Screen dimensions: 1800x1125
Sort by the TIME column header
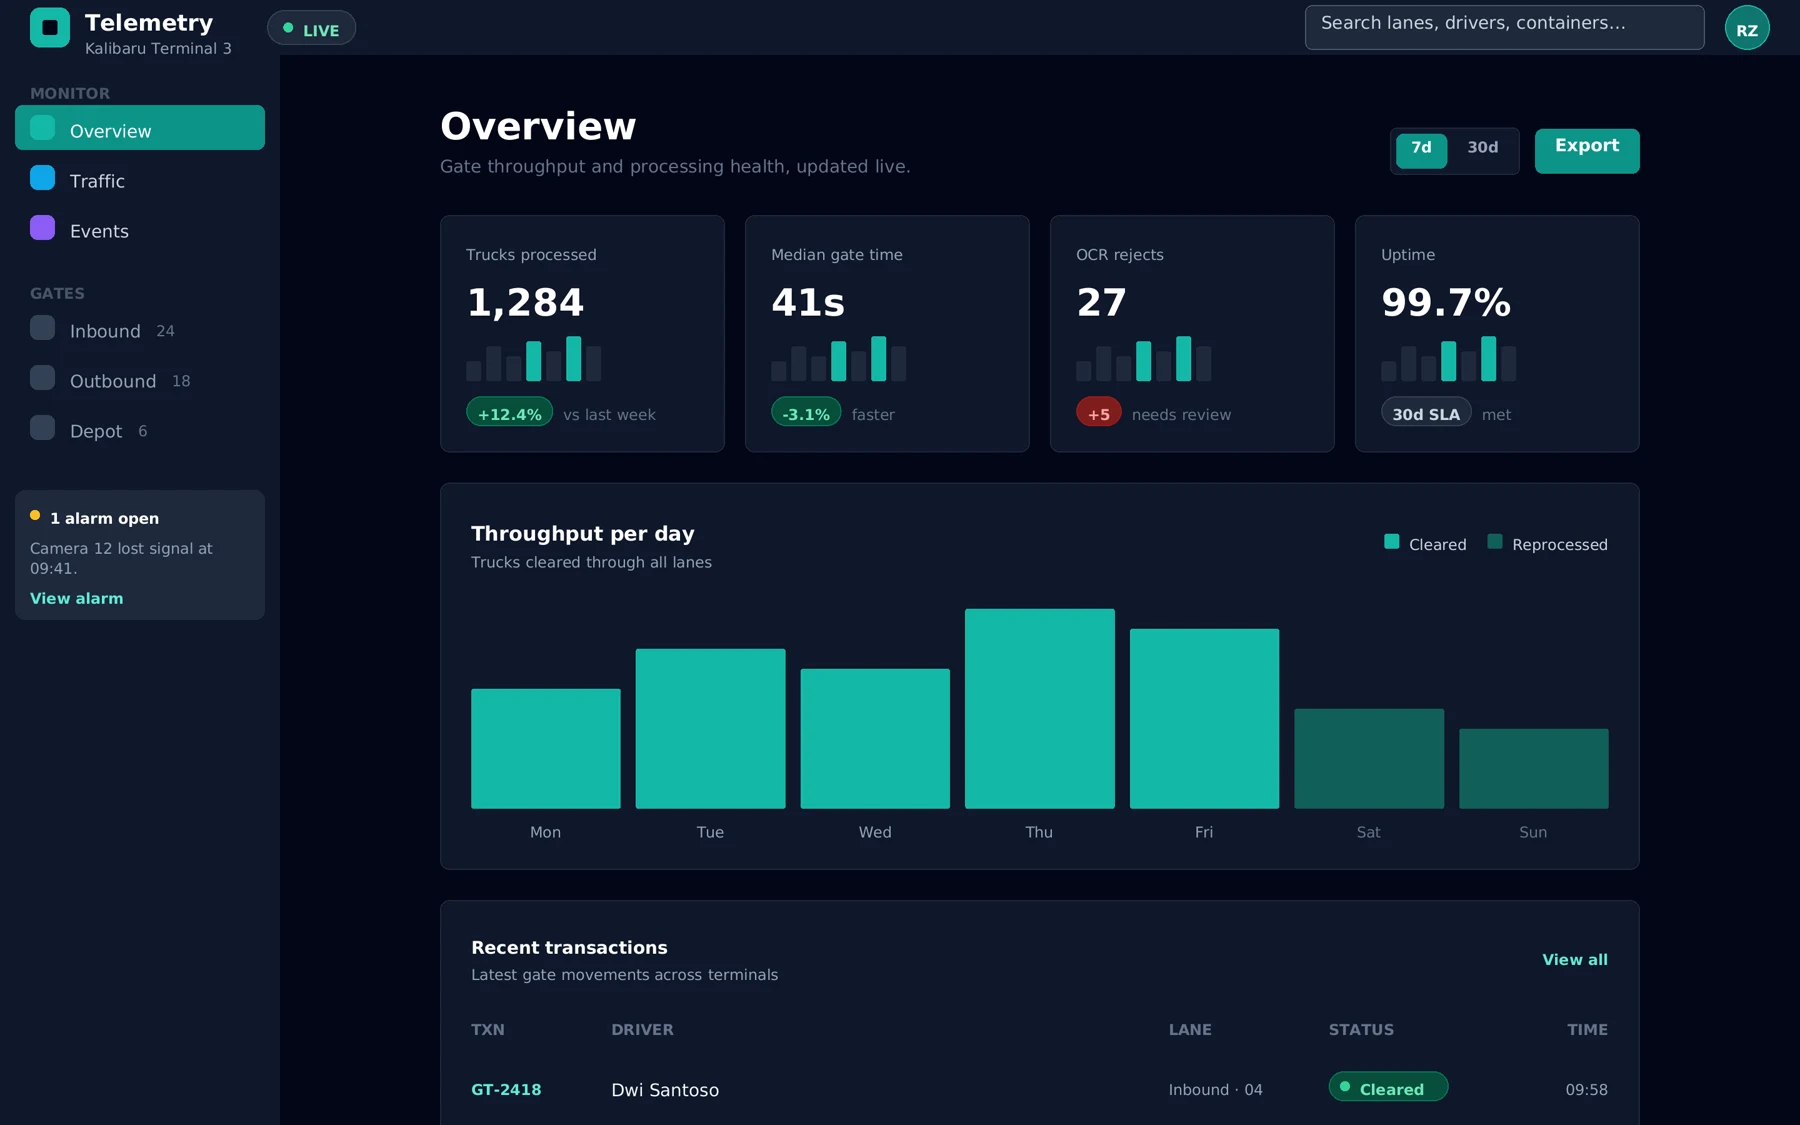point(1587,1029)
